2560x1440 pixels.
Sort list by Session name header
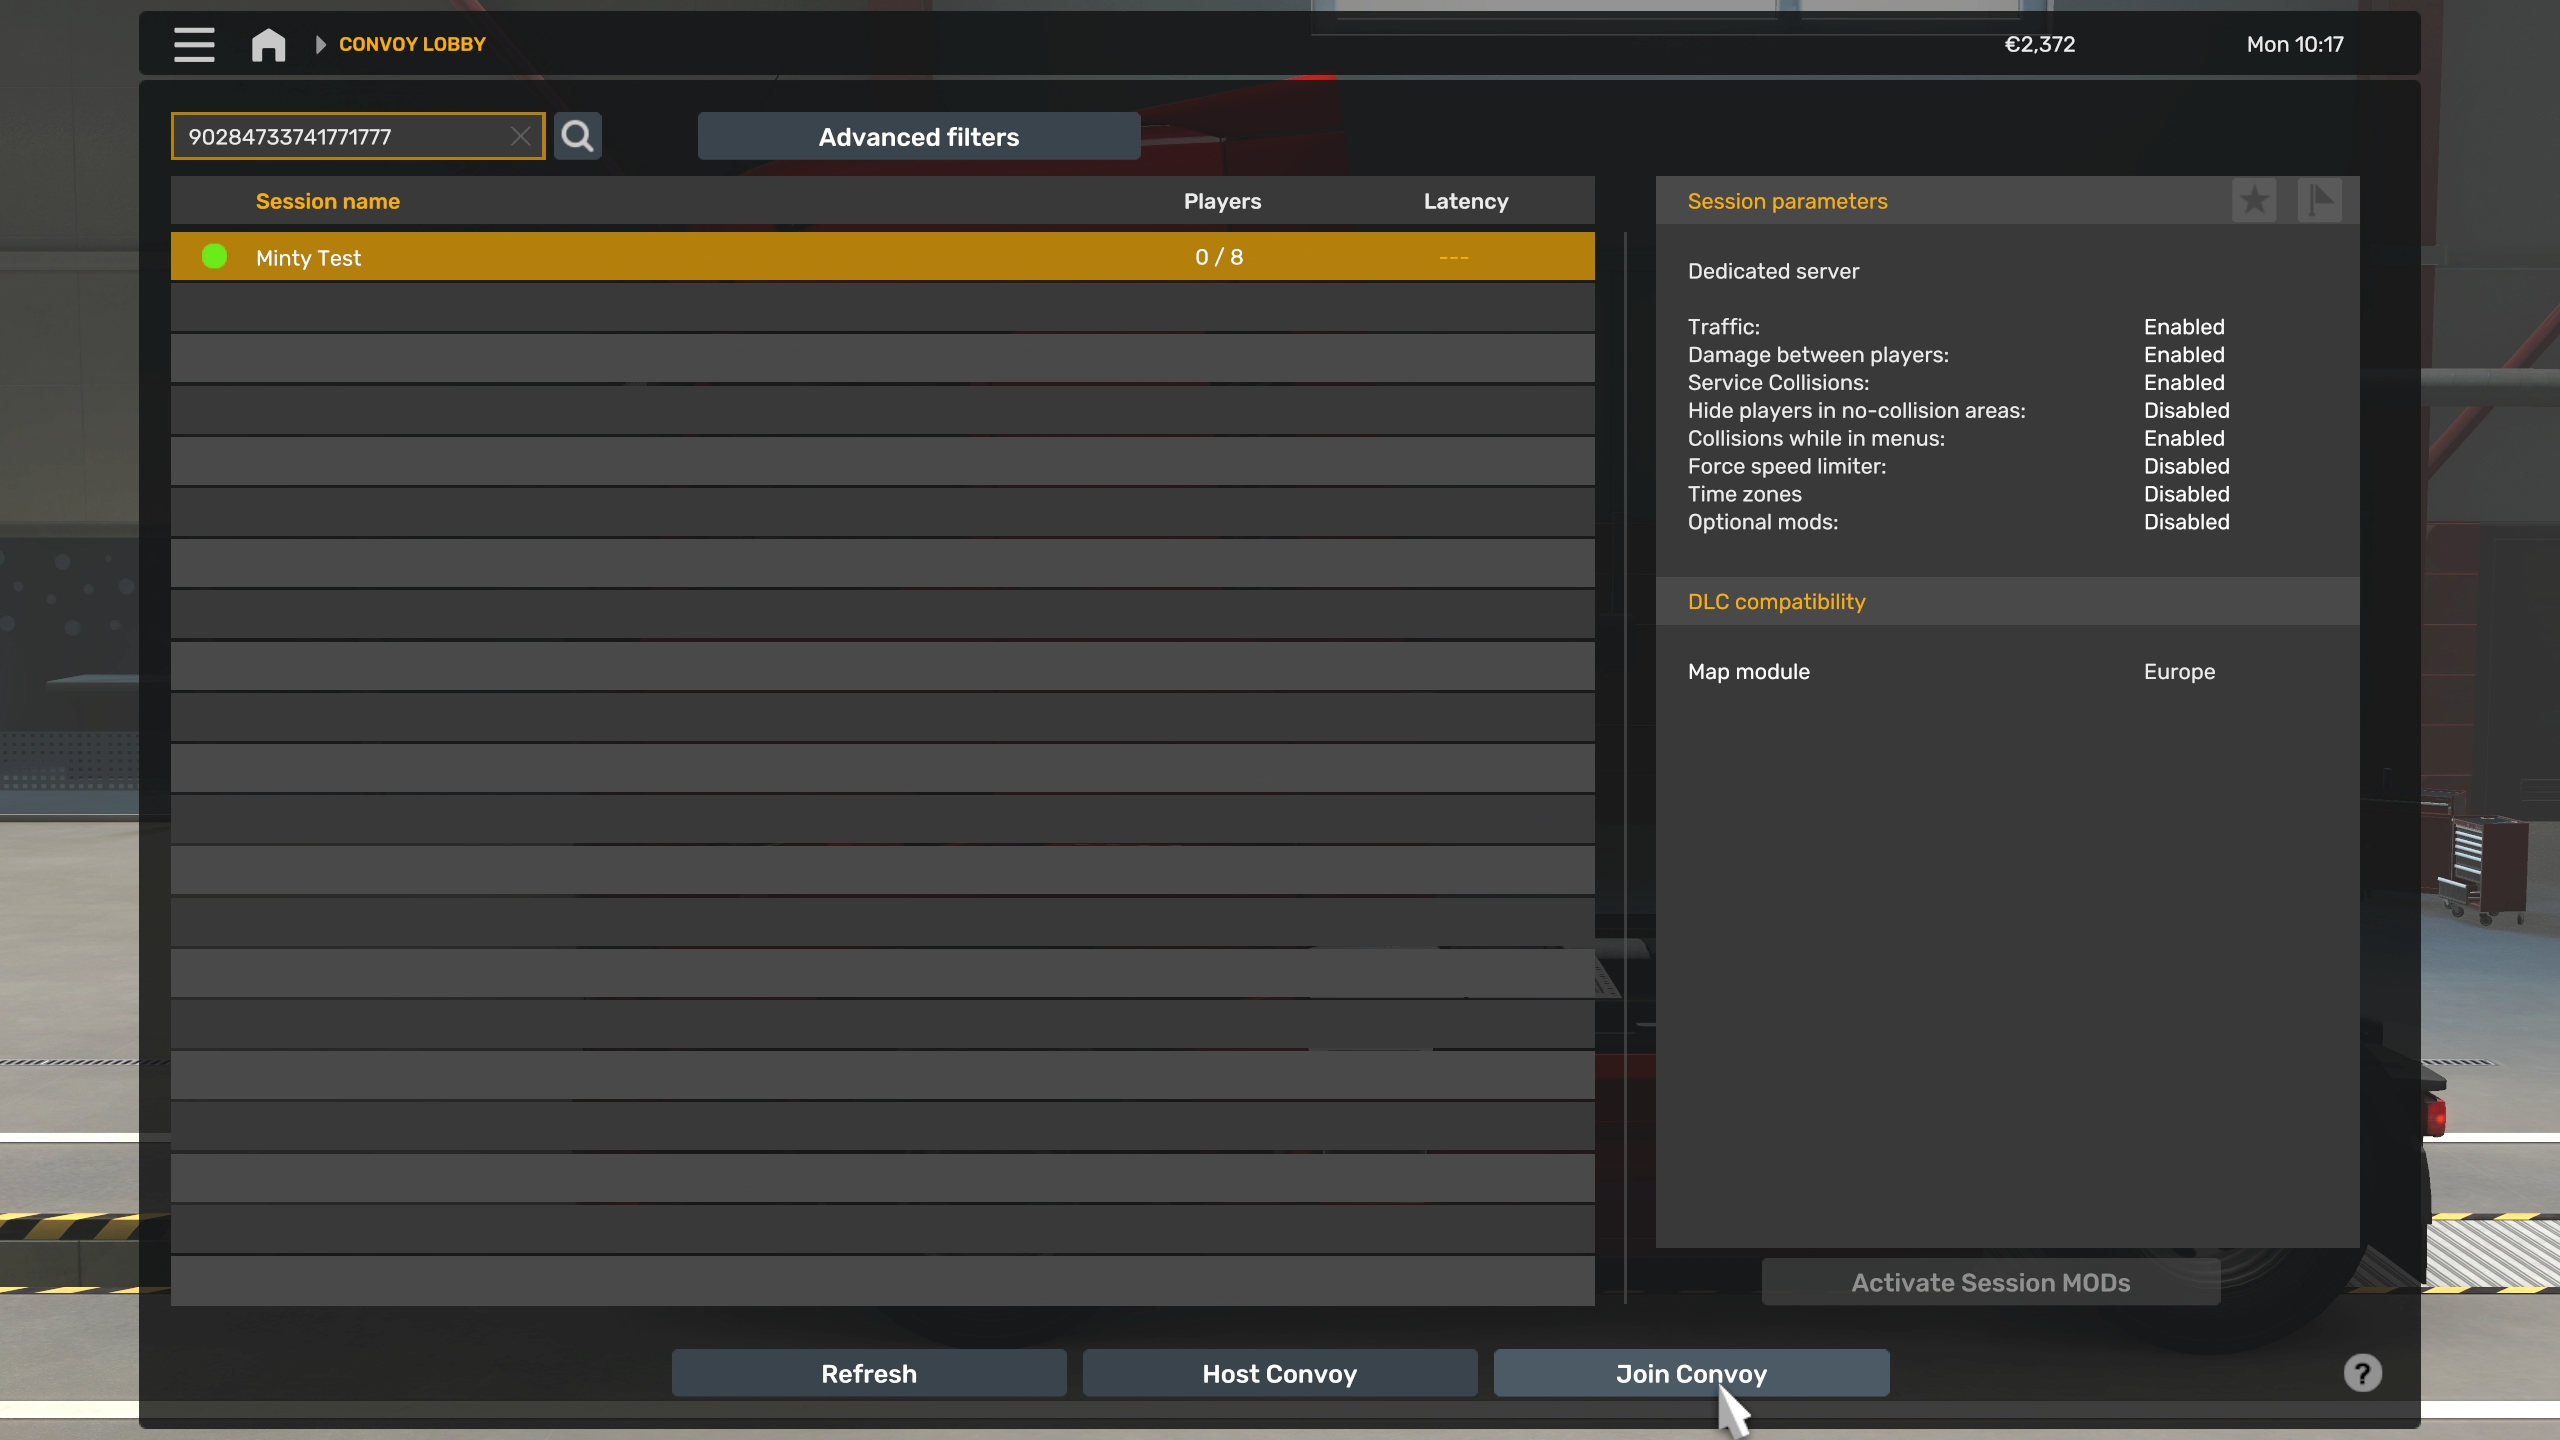click(327, 201)
